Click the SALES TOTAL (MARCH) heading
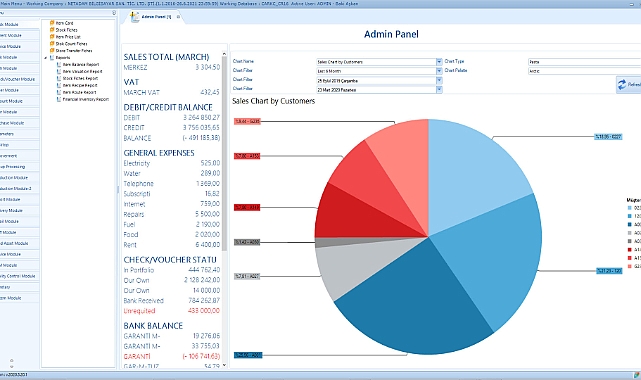Viewport: 641px width, 380px height. pos(166,57)
